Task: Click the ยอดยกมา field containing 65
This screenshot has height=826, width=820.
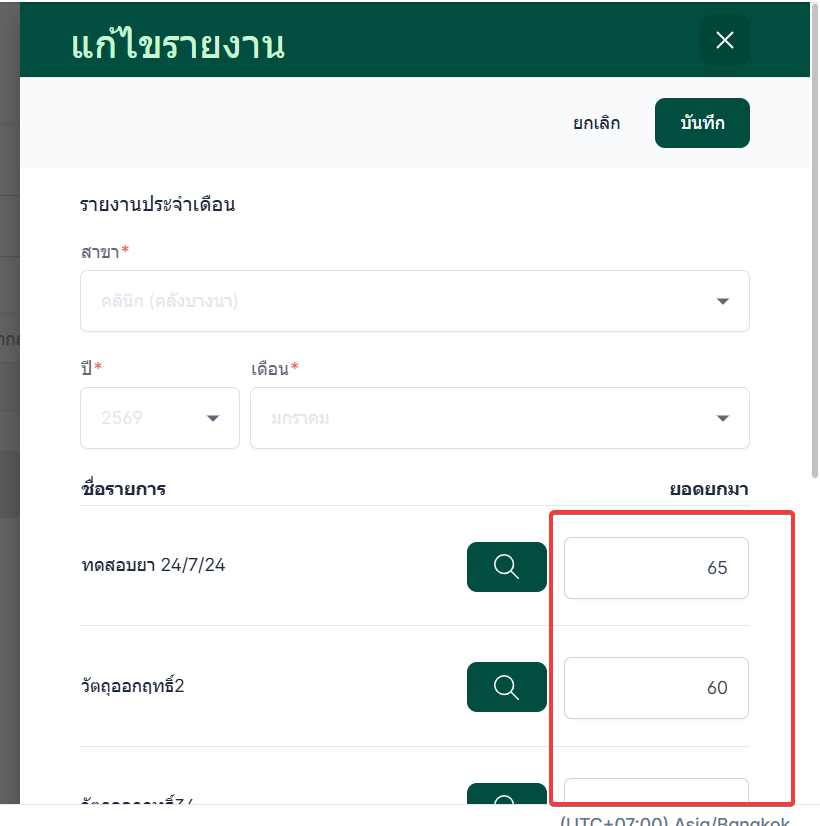Action: 656,568
